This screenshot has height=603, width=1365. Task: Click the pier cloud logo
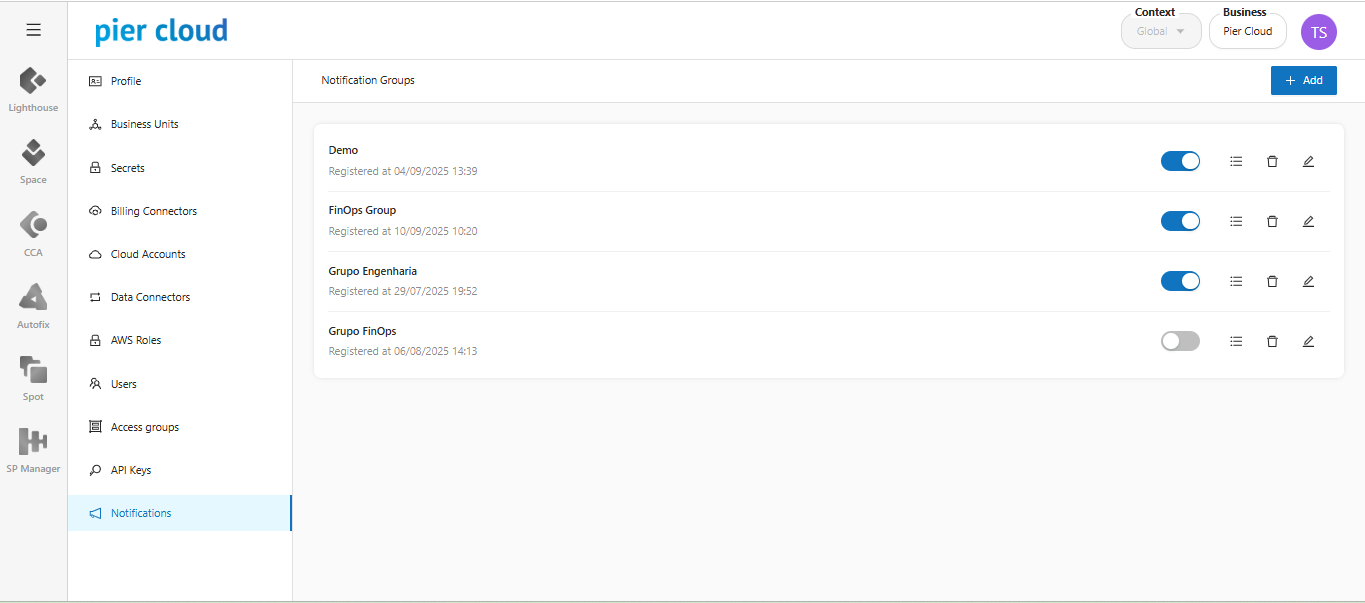tap(161, 31)
